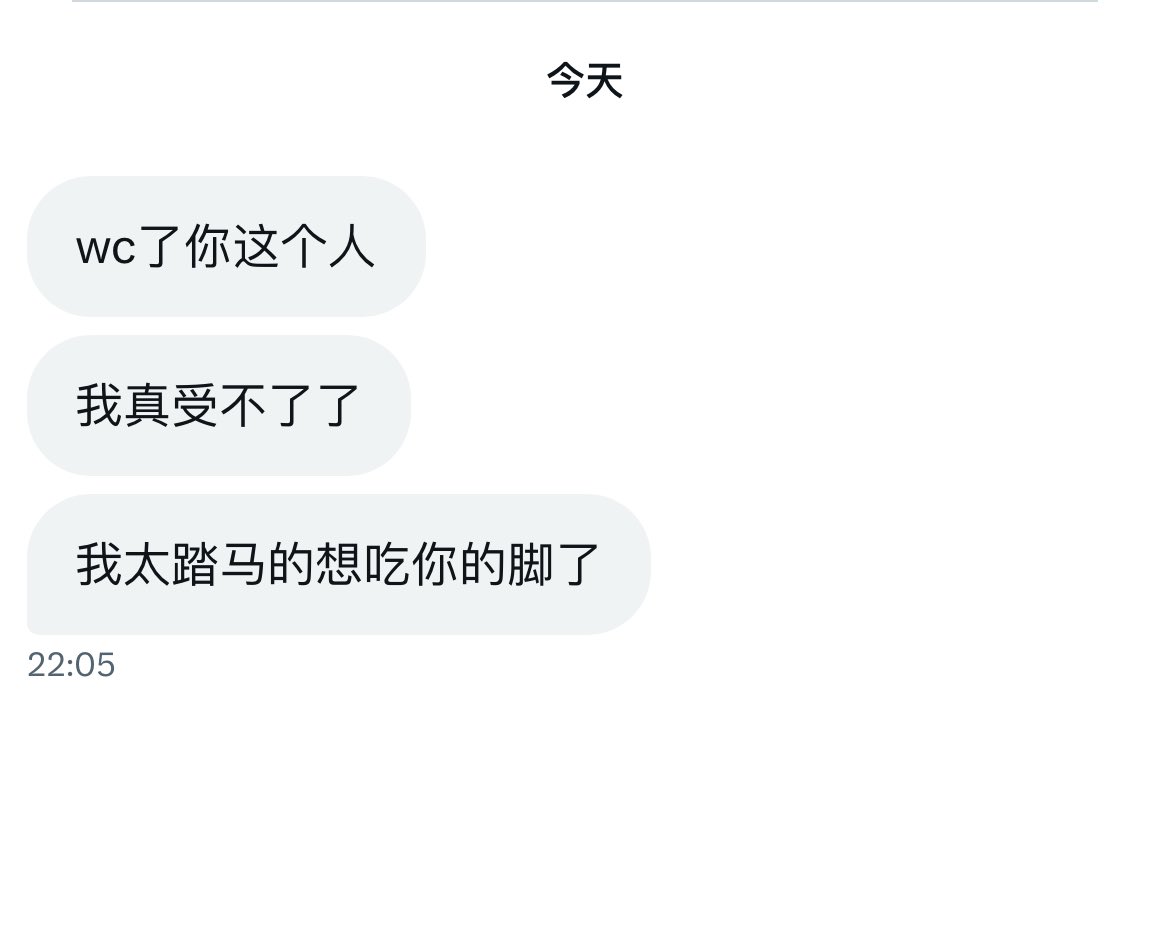
Task: Click the character "今" in date label
Action: point(565,80)
